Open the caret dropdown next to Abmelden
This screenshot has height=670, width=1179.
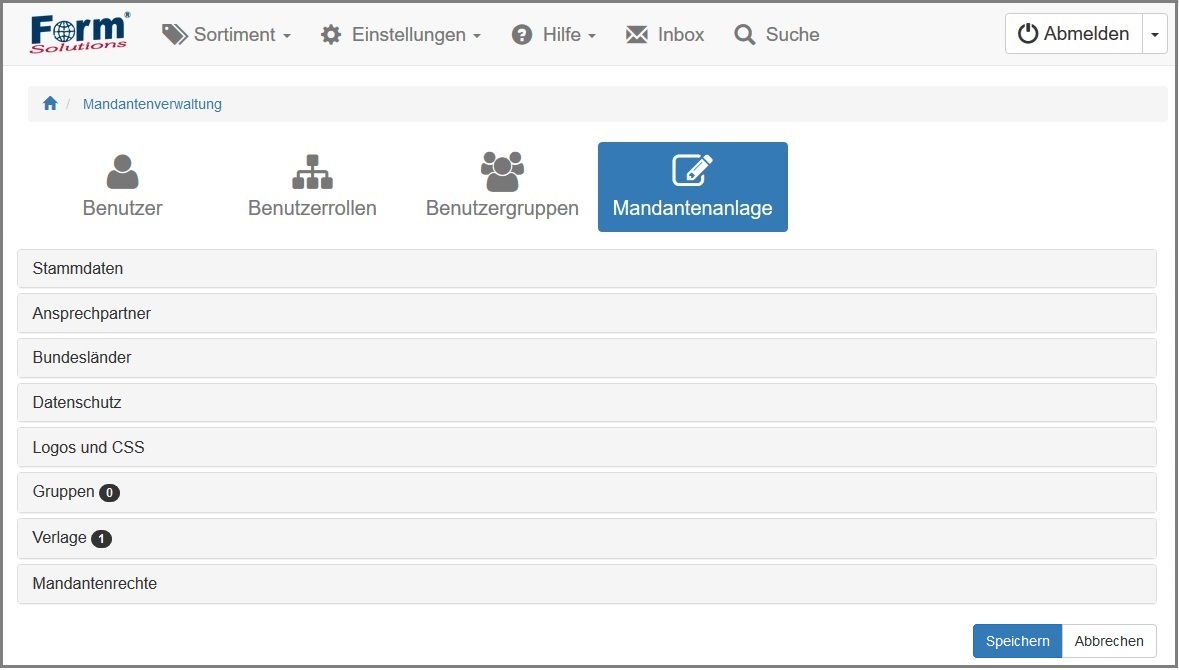pyautogui.click(x=1154, y=34)
